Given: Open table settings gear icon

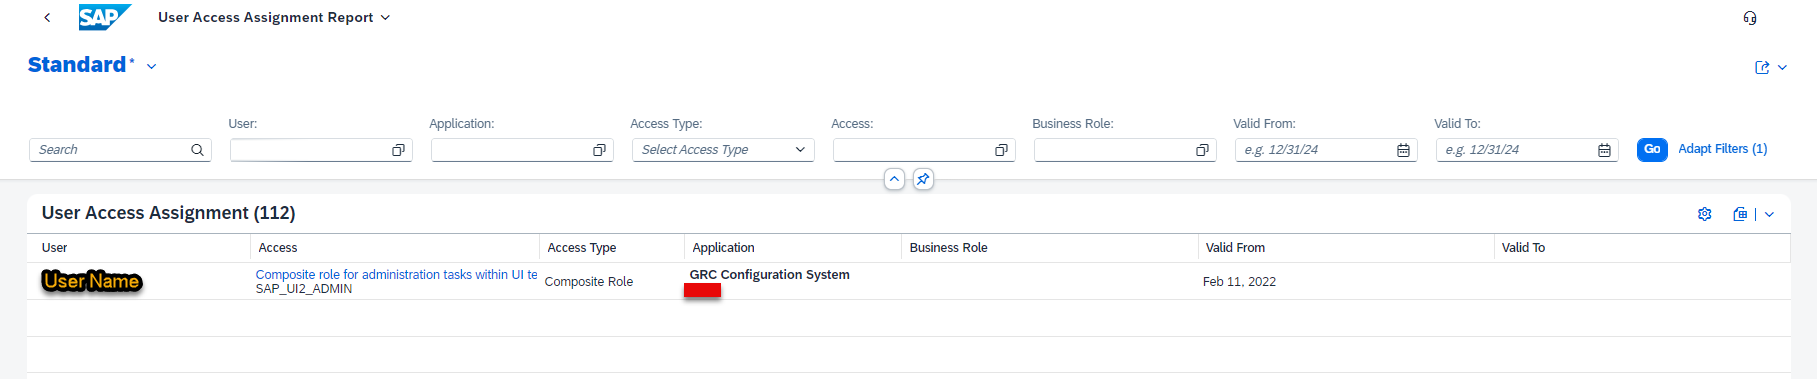Looking at the screenshot, I should pos(1705,214).
